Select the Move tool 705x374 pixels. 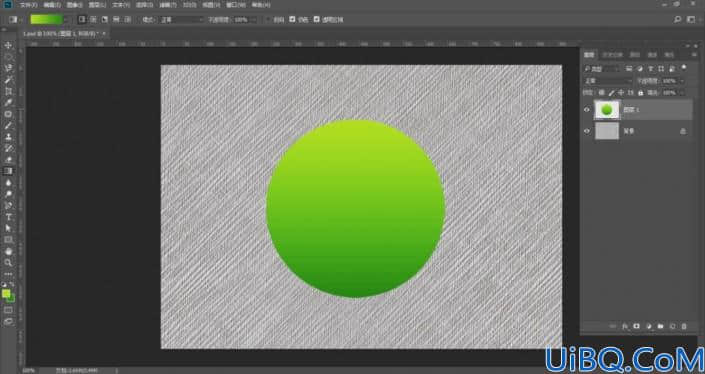click(8, 45)
